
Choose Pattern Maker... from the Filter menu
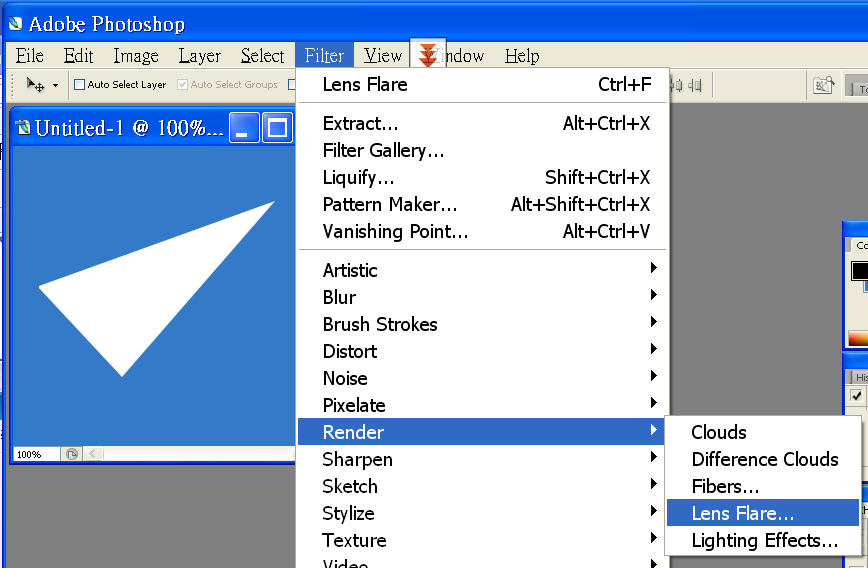click(482, 204)
